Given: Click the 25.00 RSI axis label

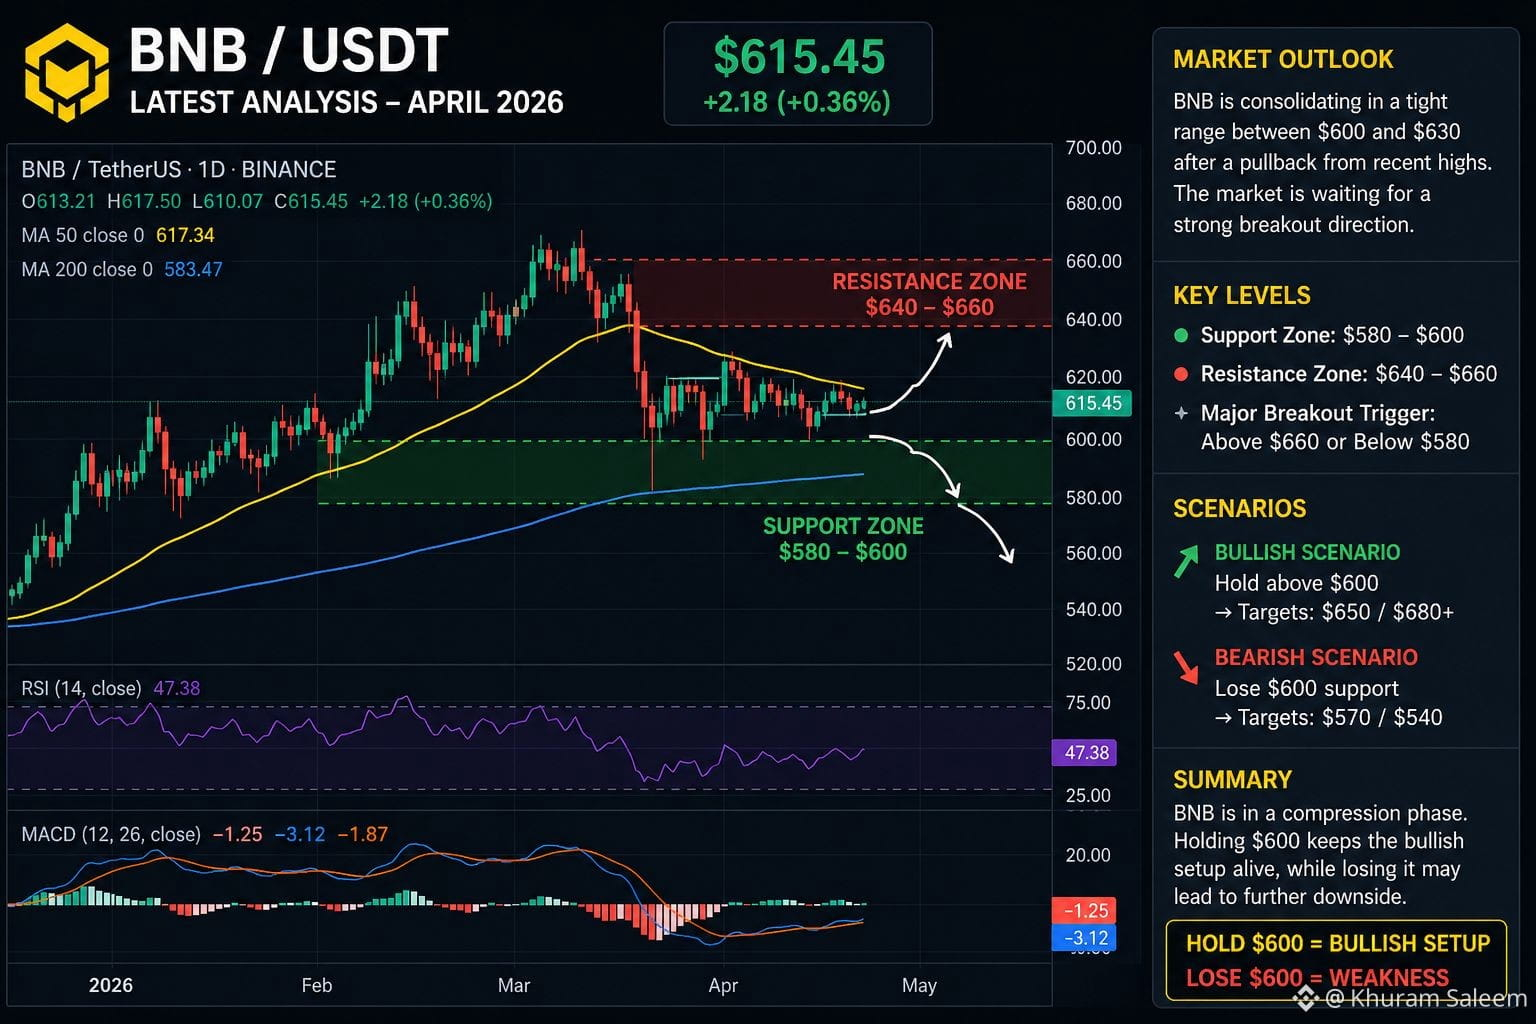Looking at the screenshot, I should [x=1088, y=795].
